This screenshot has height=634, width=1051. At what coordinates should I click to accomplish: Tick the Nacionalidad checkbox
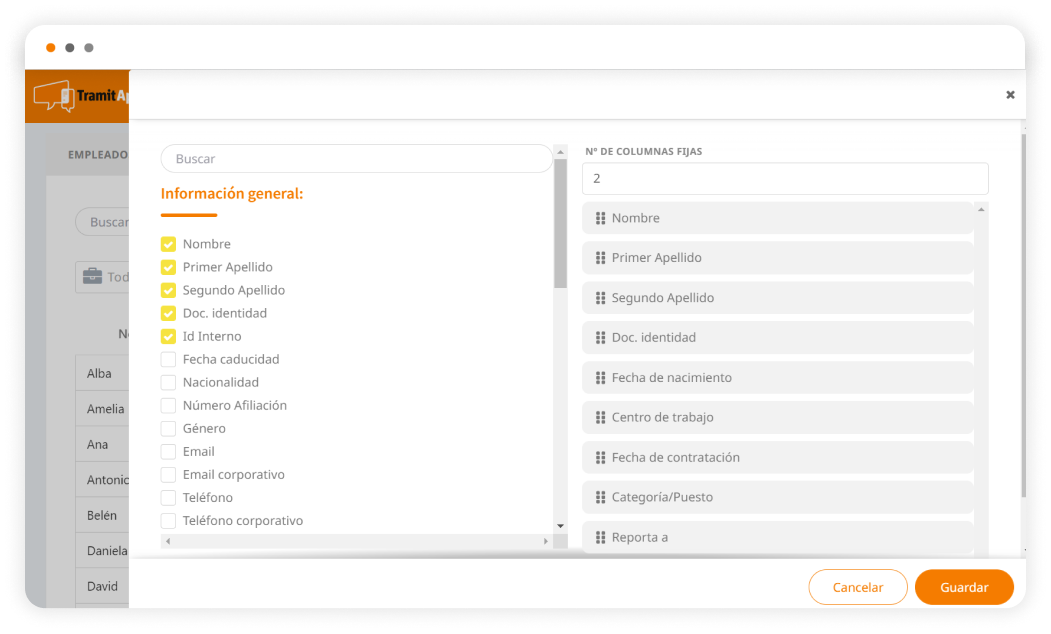click(x=168, y=382)
